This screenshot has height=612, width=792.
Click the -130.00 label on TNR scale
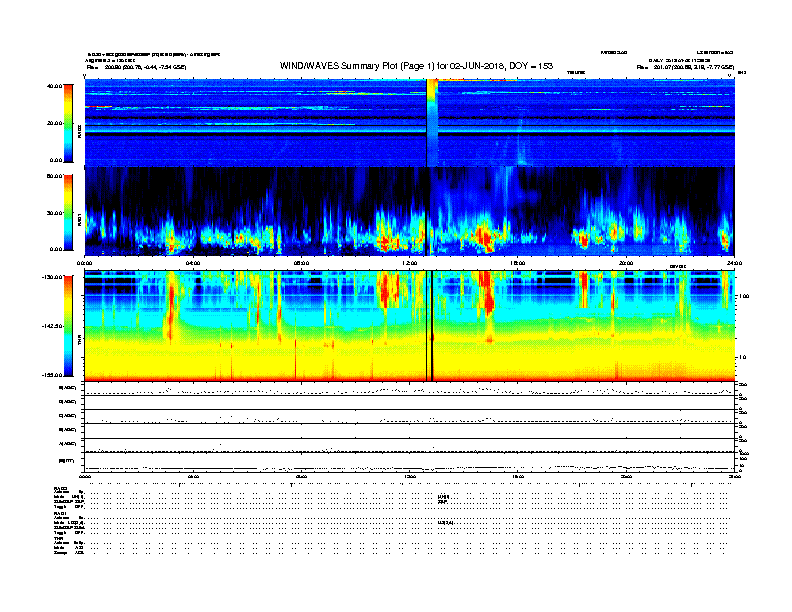pos(52,277)
